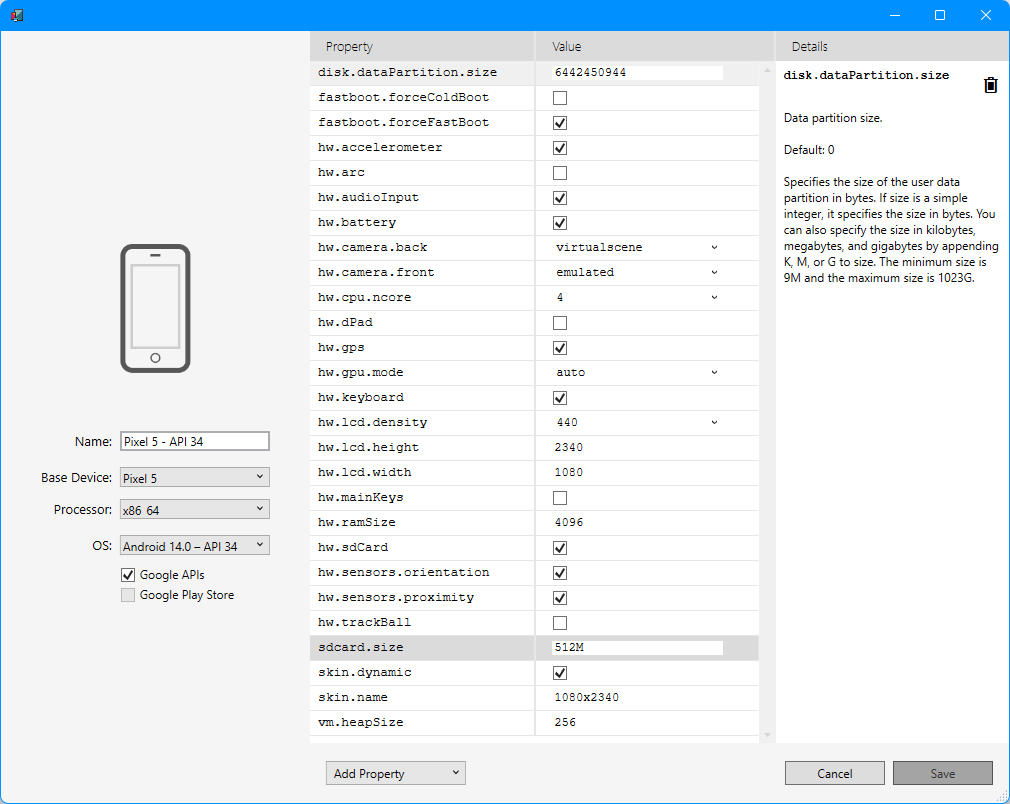Click the device Name input field
1010x804 pixels.
pos(194,441)
